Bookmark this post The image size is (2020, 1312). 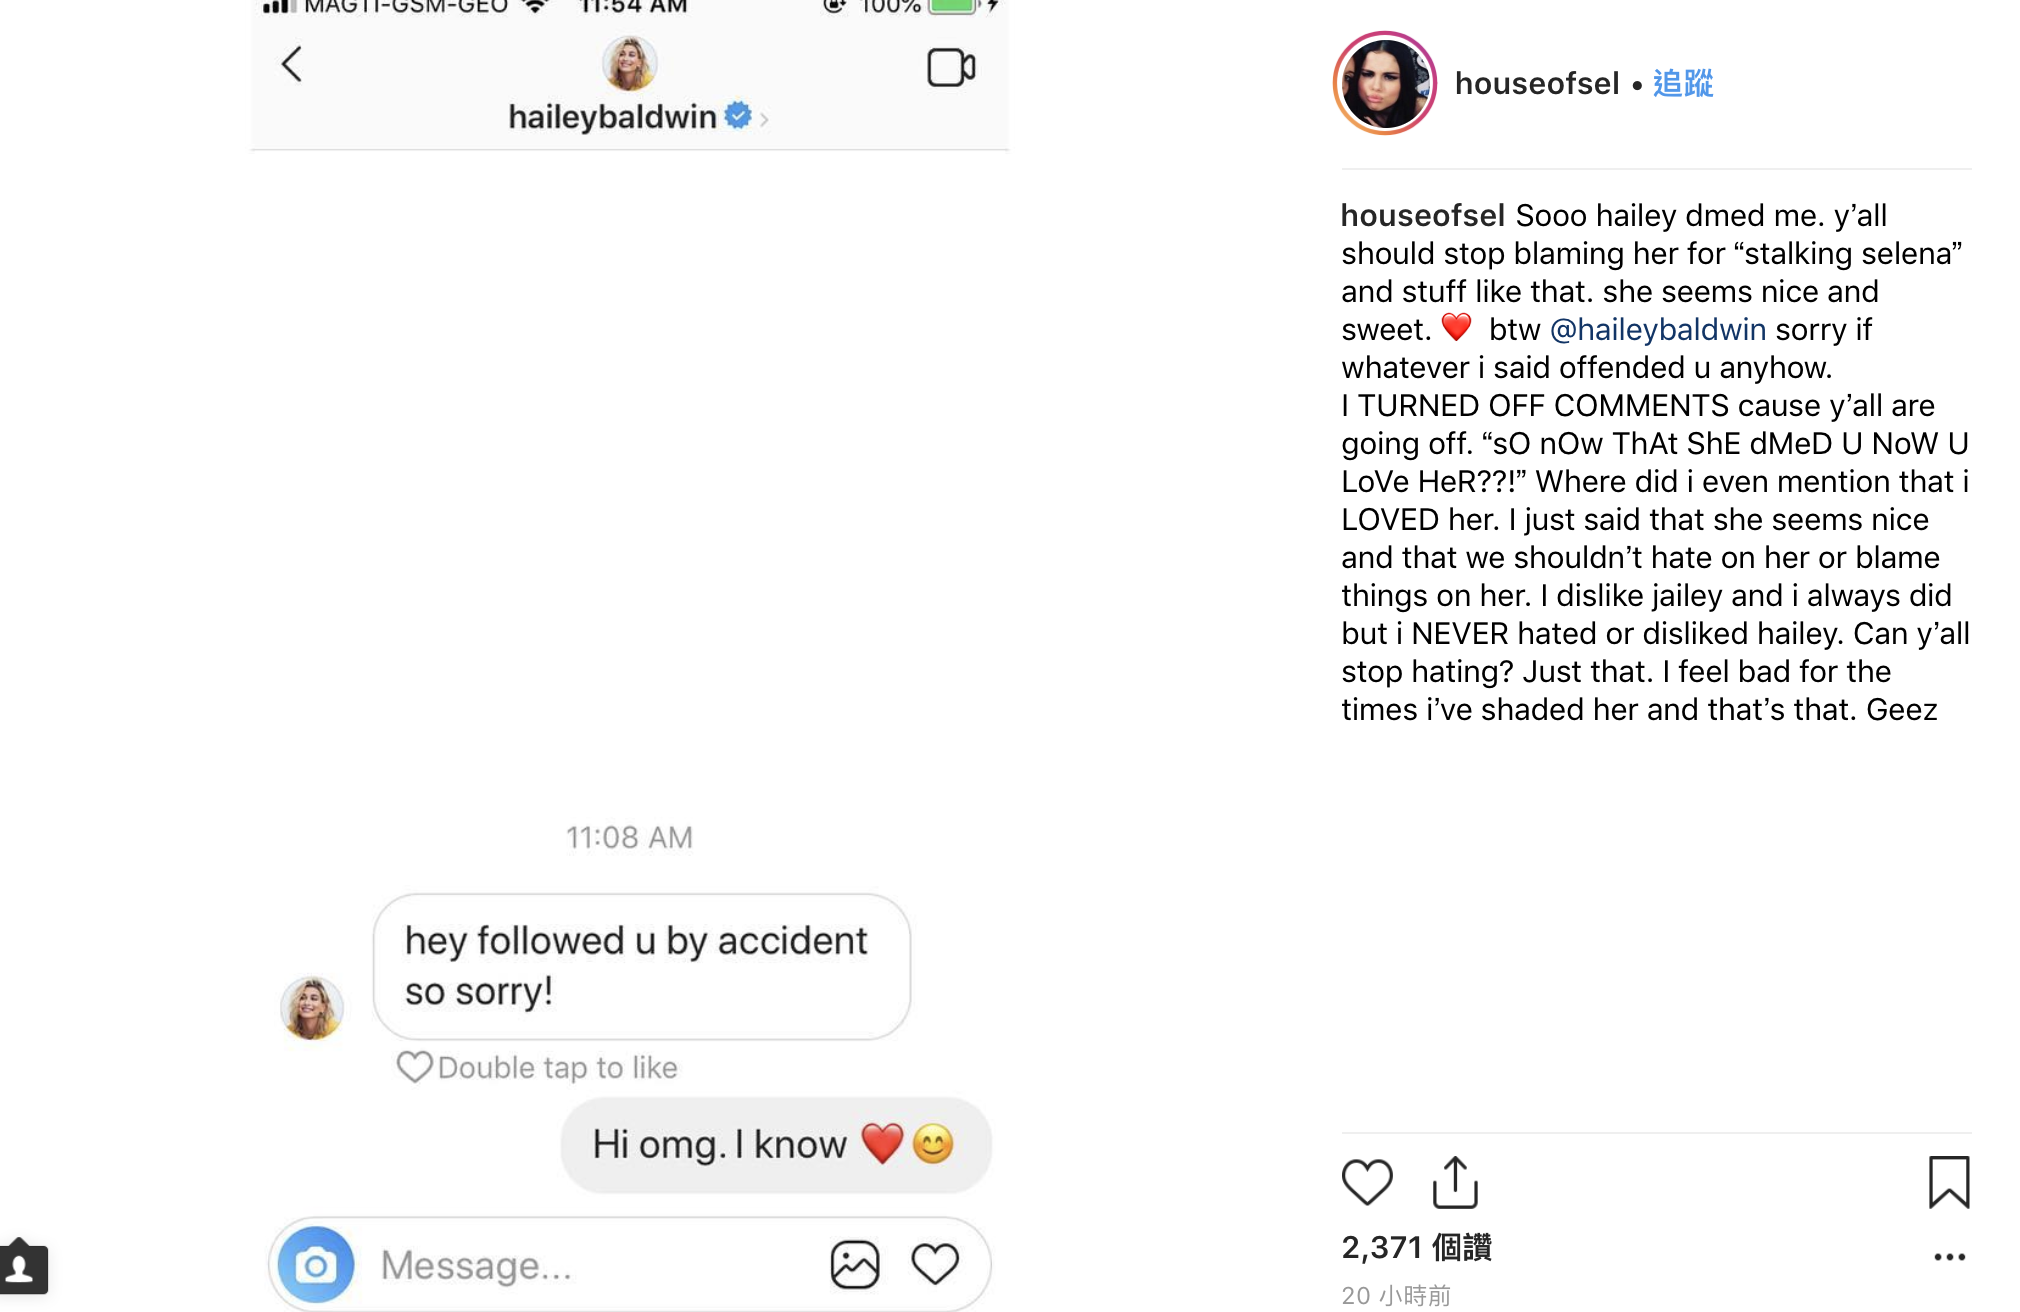coord(1948,1182)
